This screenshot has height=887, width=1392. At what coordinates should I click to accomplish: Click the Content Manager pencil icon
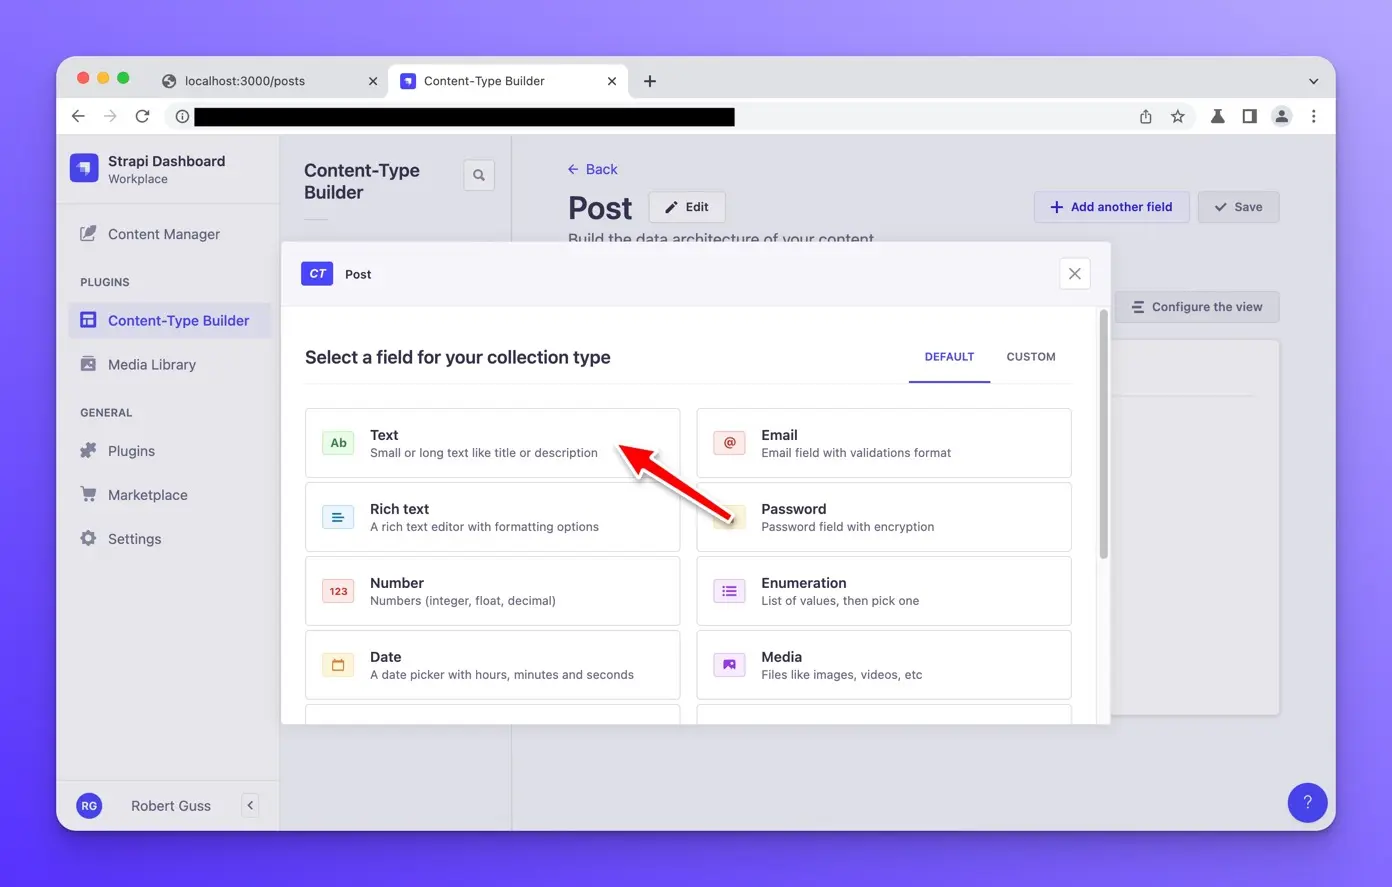click(x=88, y=234)
